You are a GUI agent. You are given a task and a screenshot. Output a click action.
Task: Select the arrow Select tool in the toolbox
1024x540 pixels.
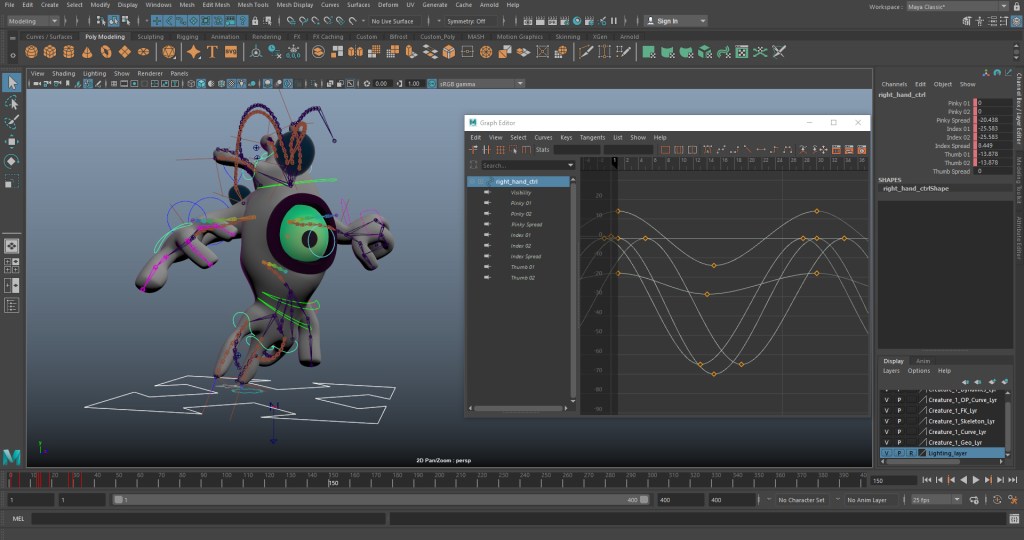point(12,82)
